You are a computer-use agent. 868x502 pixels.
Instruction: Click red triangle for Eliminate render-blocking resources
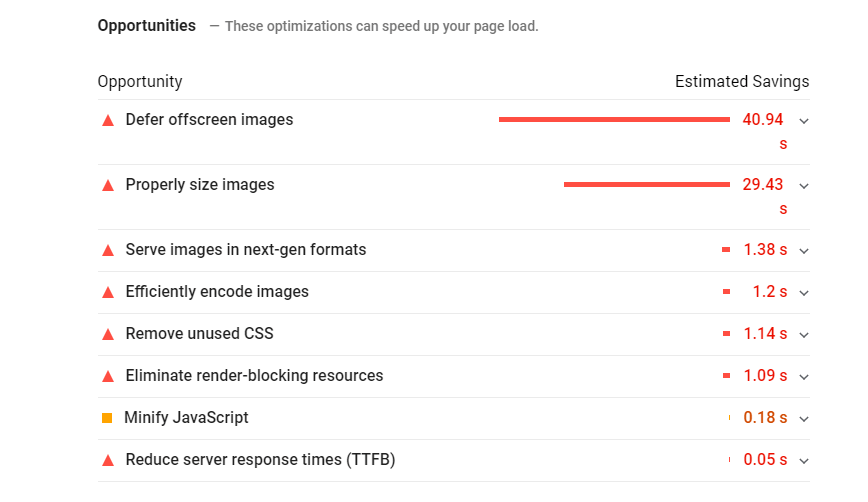point(108,376)
